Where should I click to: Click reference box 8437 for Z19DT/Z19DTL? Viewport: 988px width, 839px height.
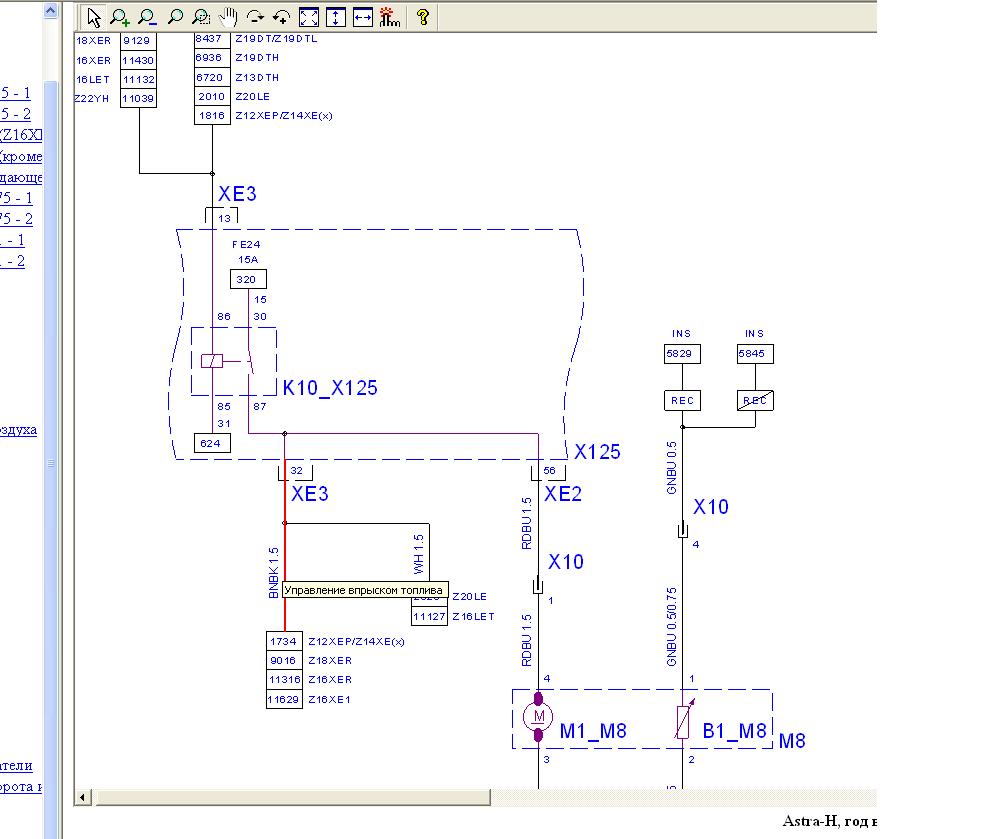[212, 39]
